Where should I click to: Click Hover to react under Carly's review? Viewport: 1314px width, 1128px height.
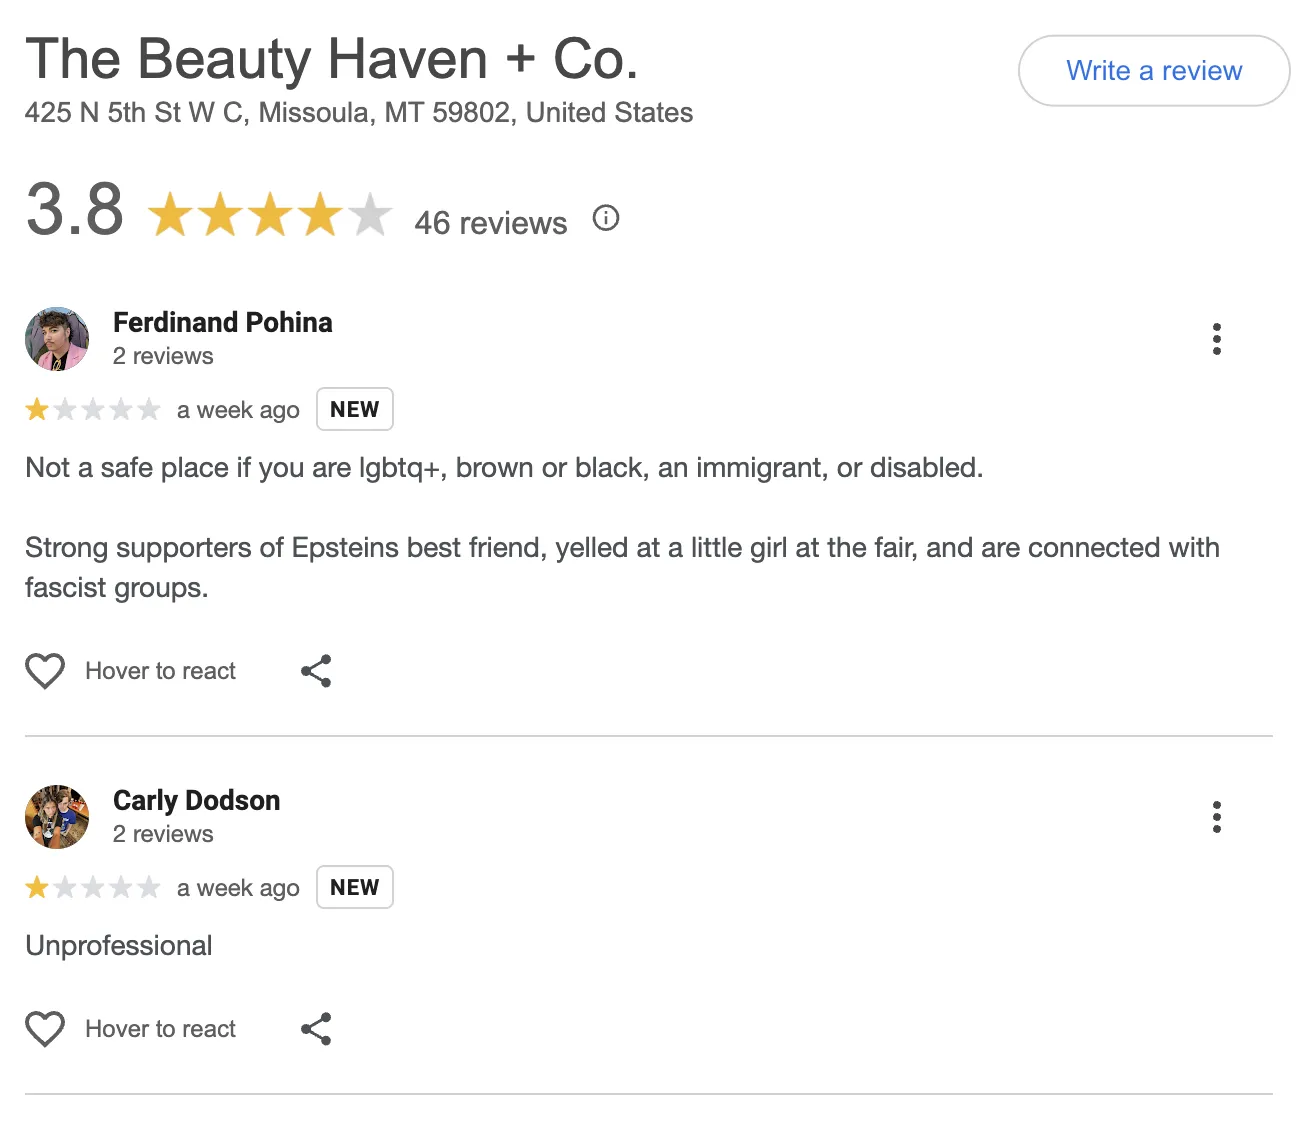click(161, 1029)
